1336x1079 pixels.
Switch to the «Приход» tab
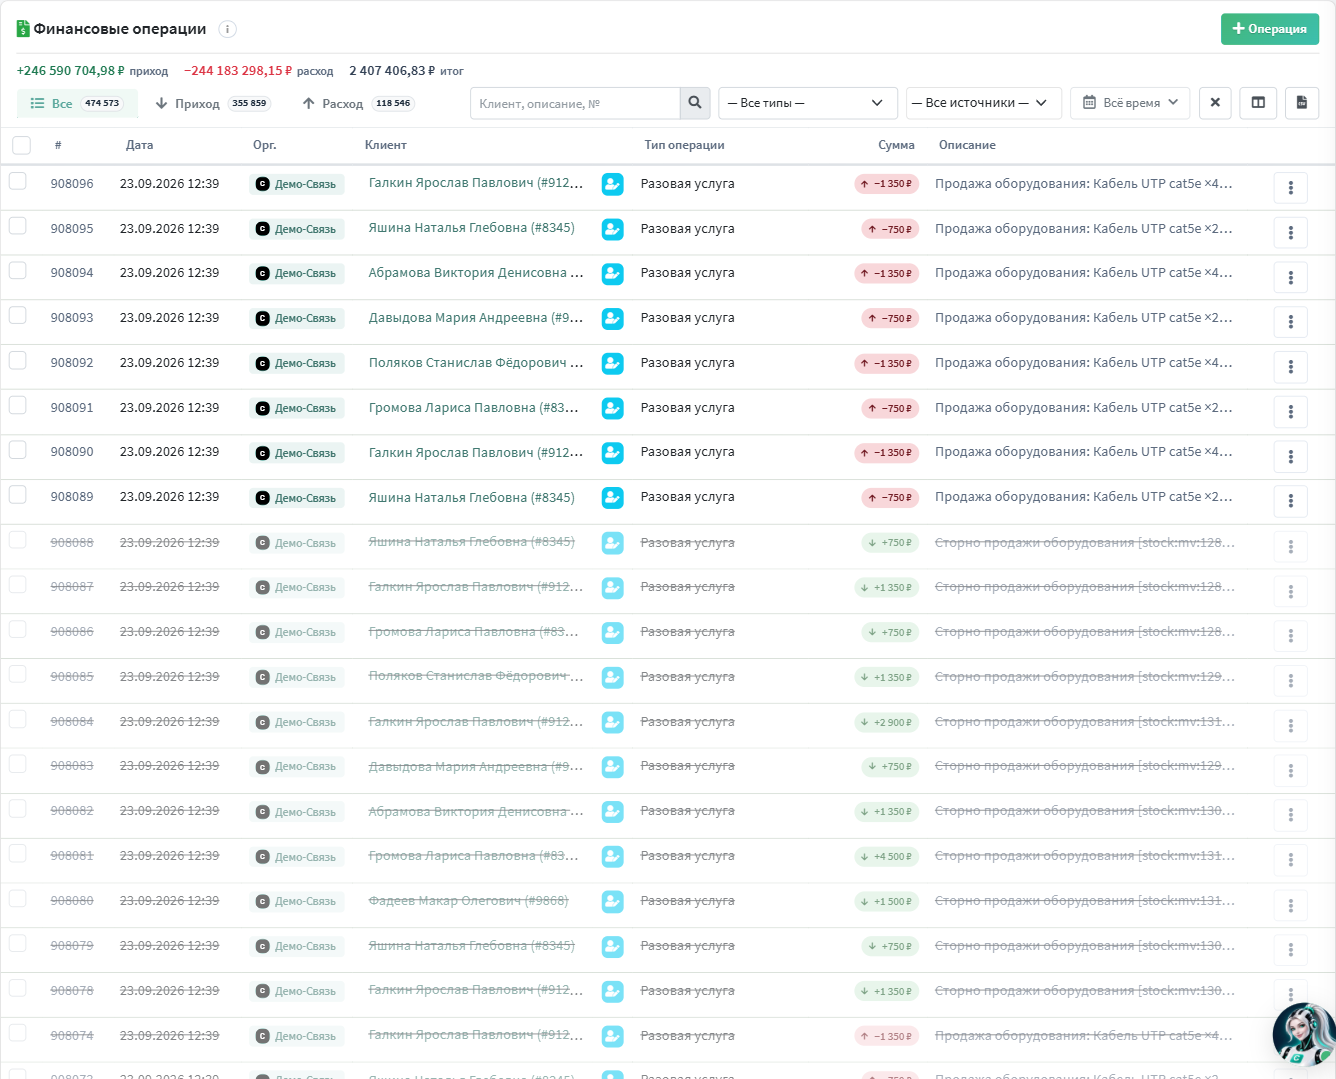tap(212, 103)
